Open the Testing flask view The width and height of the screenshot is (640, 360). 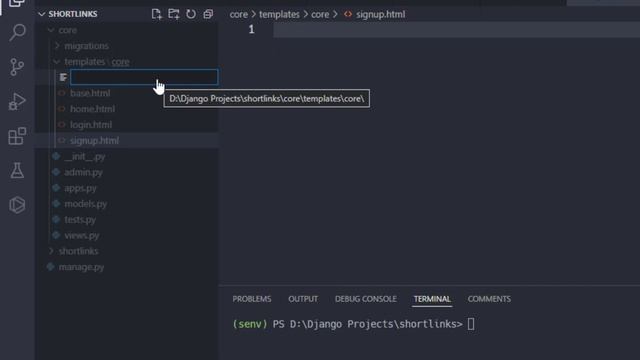click(x=17, y=170)
